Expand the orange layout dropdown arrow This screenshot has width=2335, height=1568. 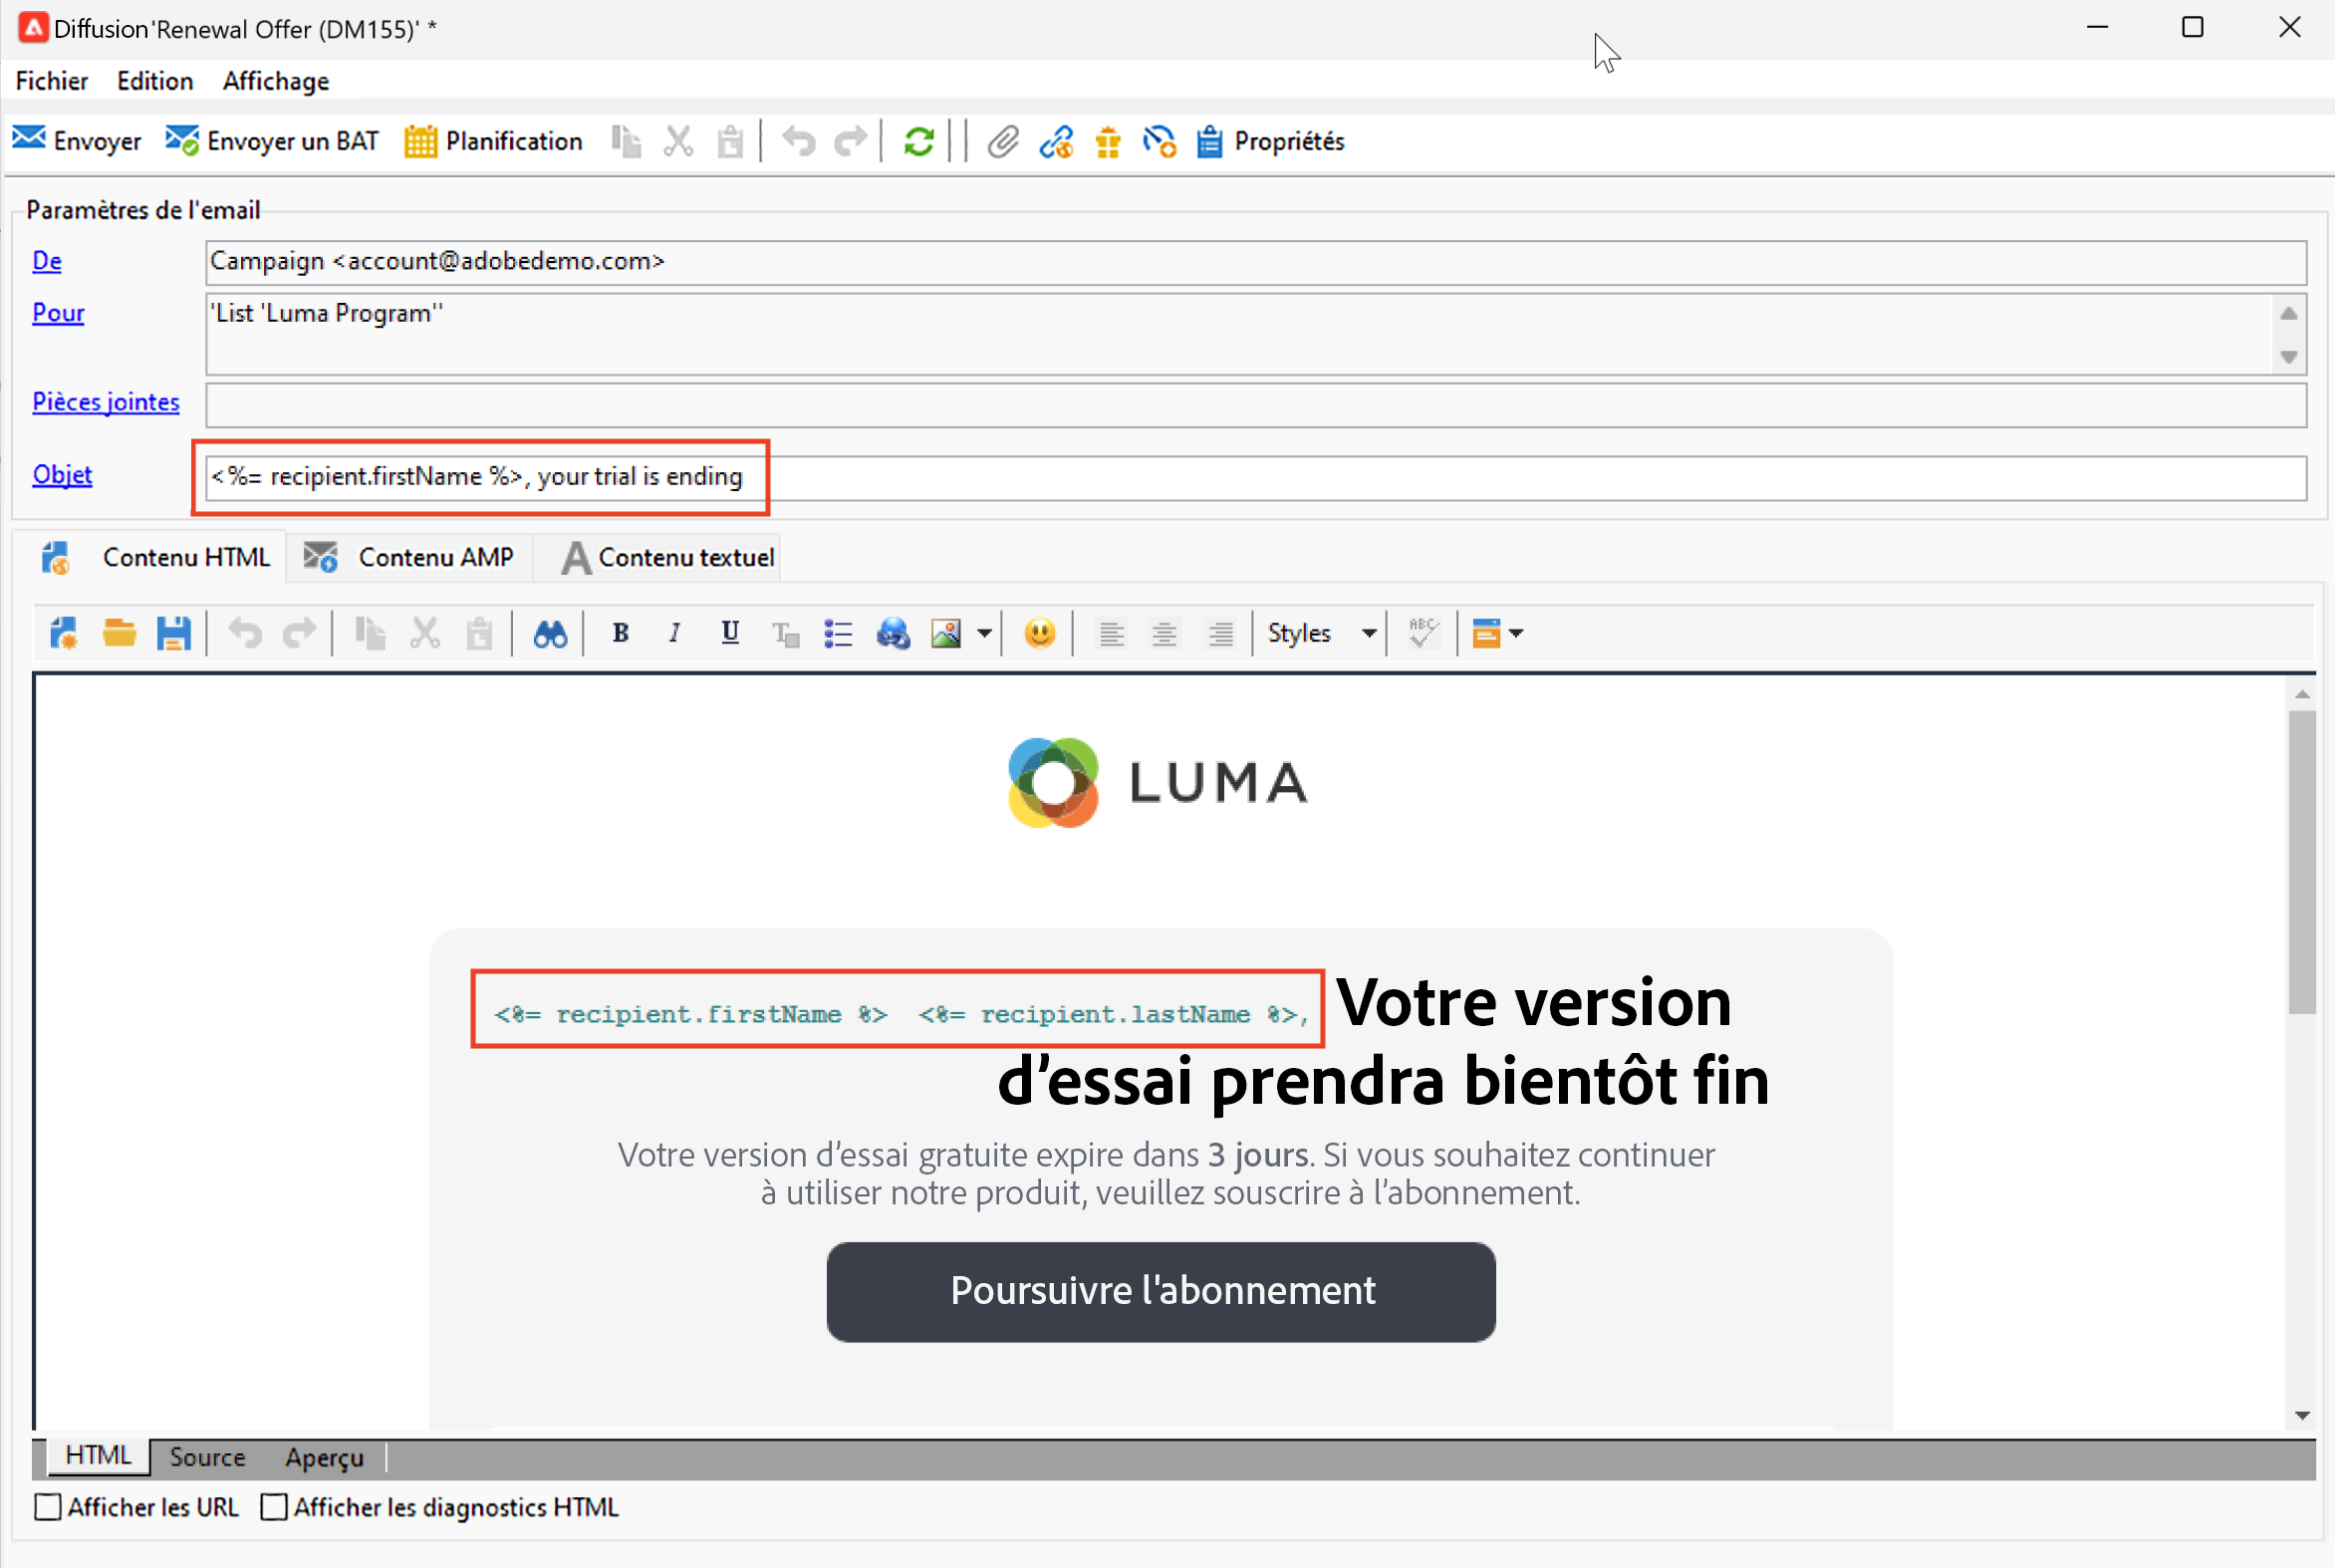coord(1516,633)
